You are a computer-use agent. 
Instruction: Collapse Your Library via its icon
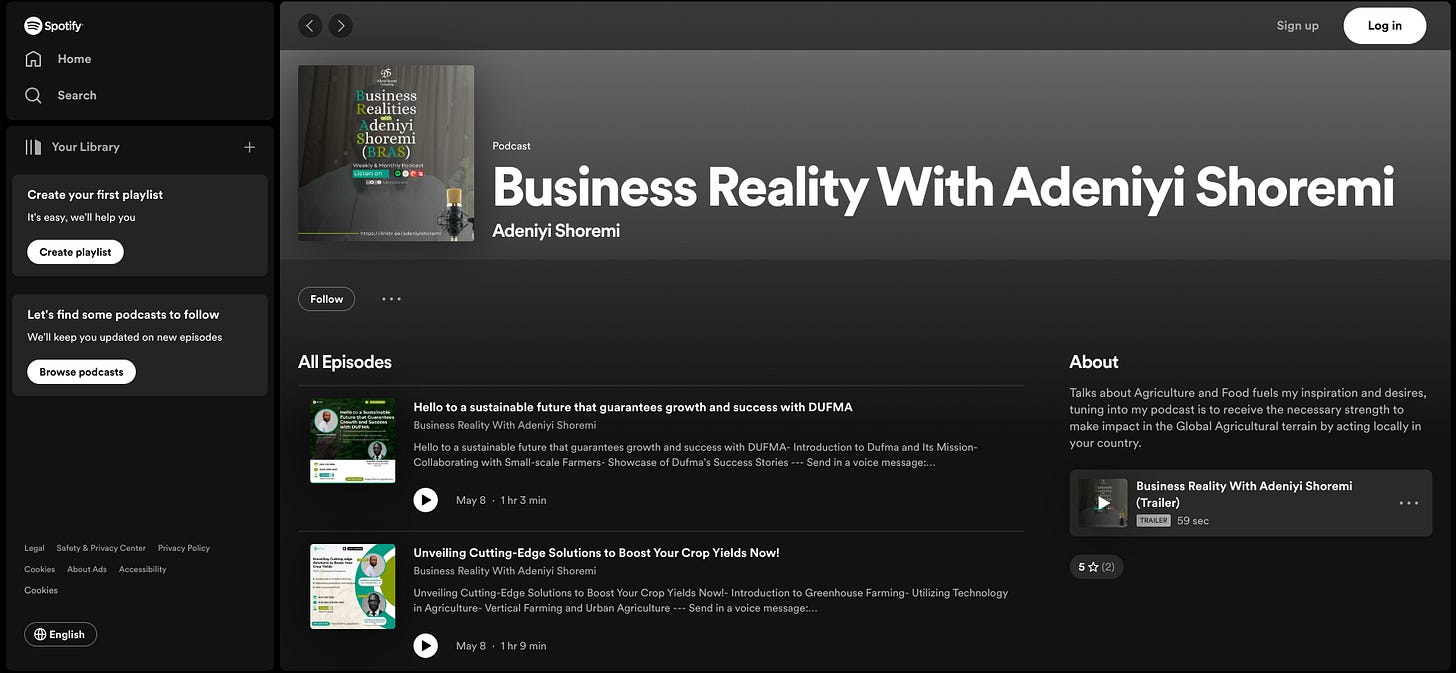(x=33, y=147)
